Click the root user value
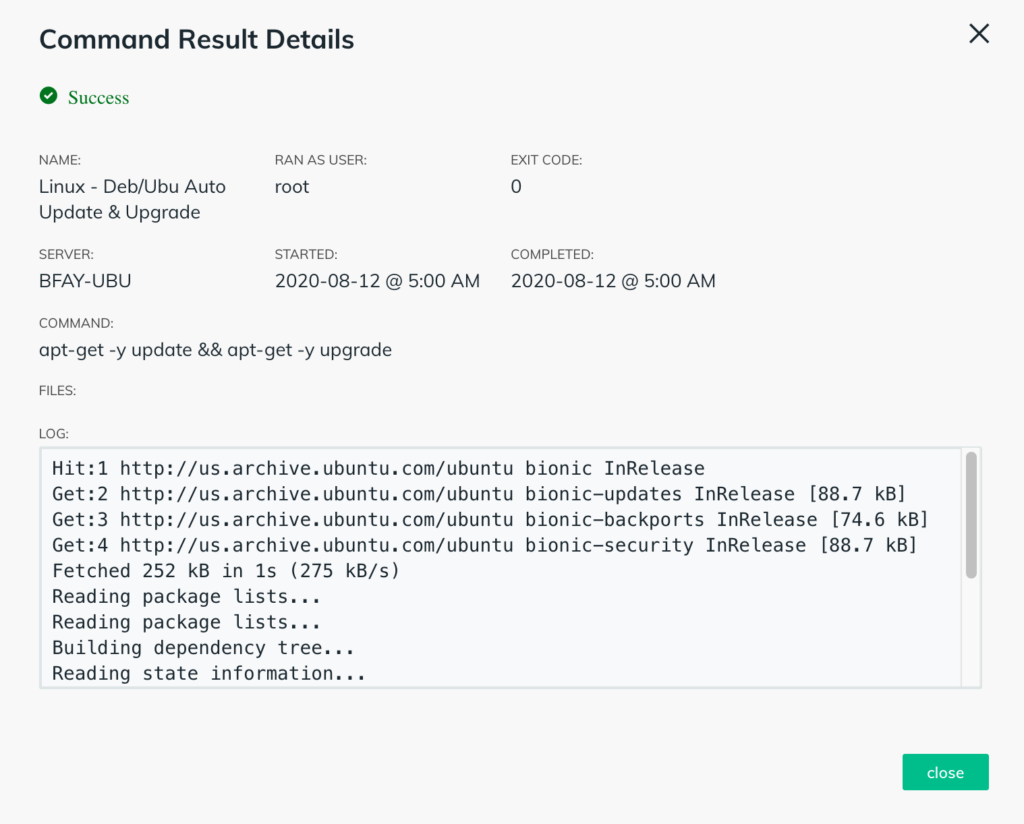This screenshot has height=824, width=1024. click(292, 186)
